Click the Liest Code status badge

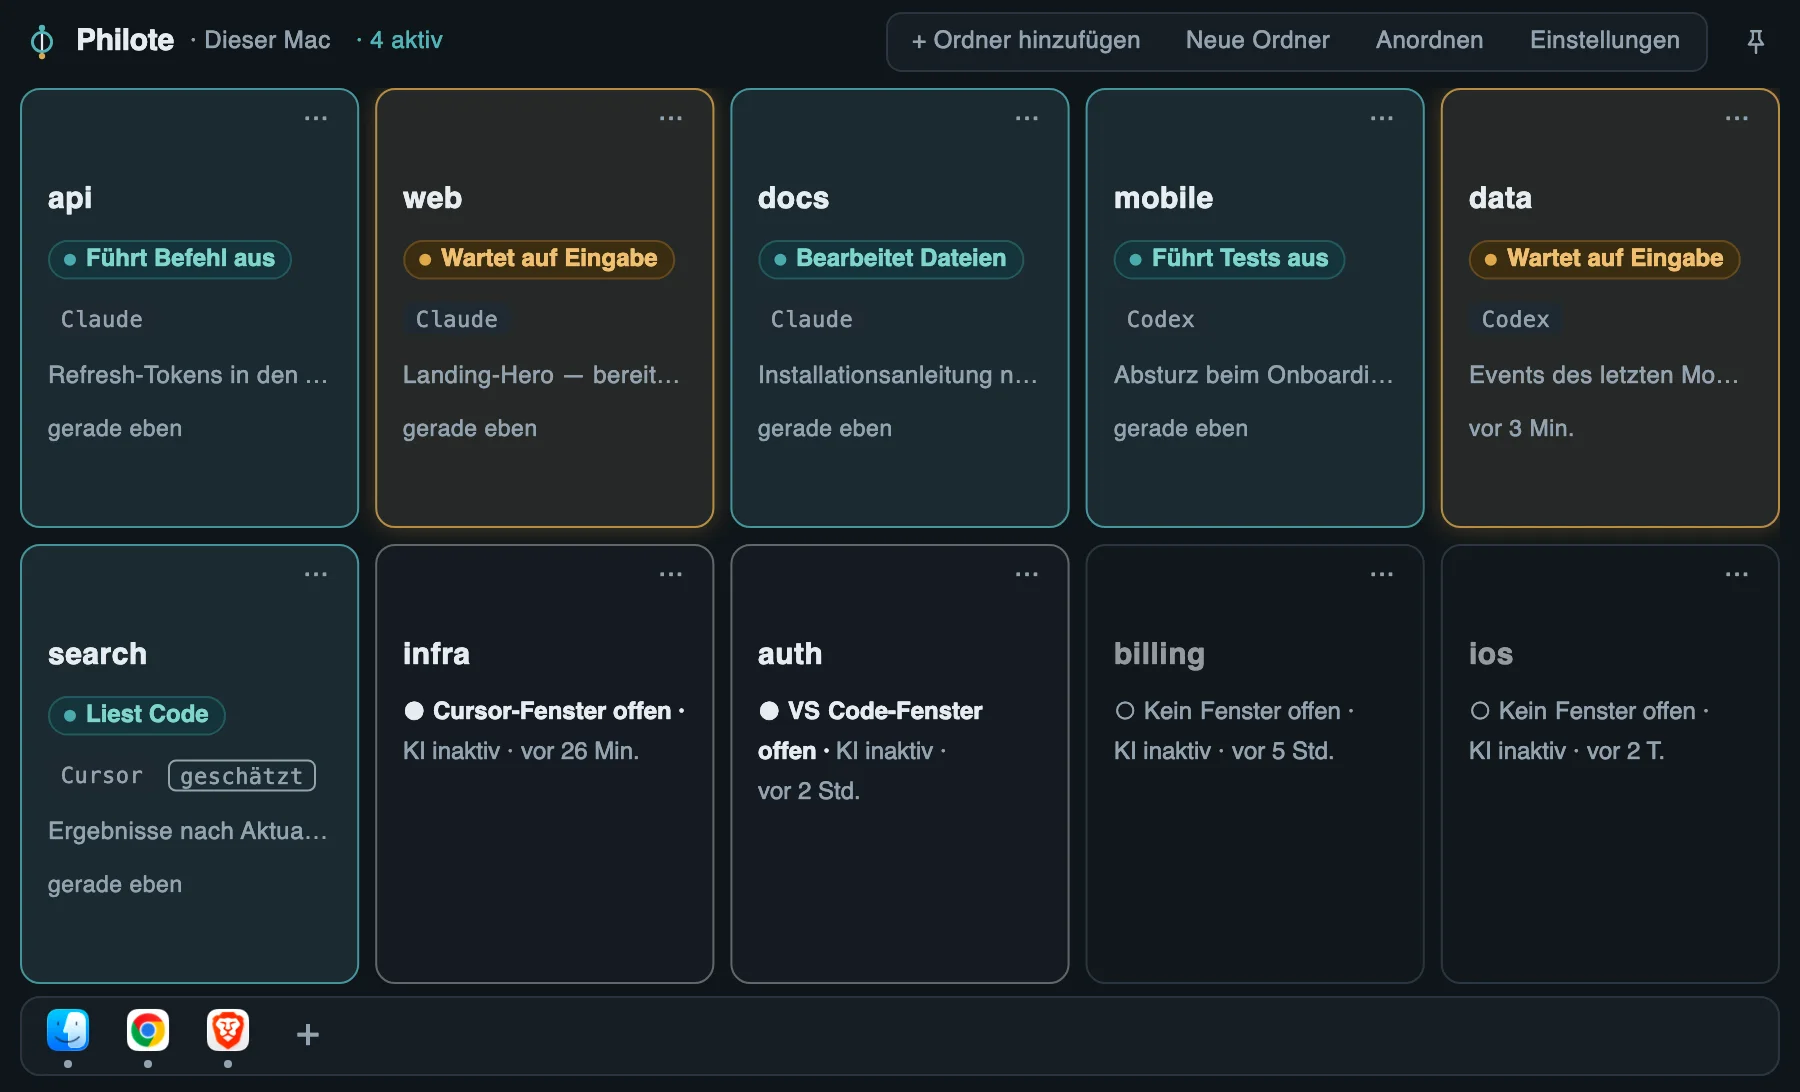[x=137, y=715]
